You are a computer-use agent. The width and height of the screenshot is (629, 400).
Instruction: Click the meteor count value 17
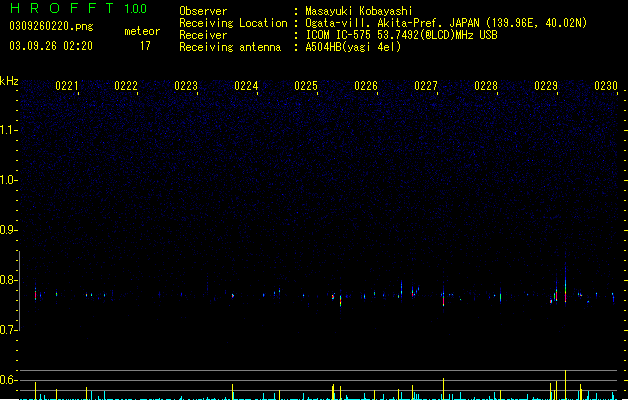(x=145, y=46)
